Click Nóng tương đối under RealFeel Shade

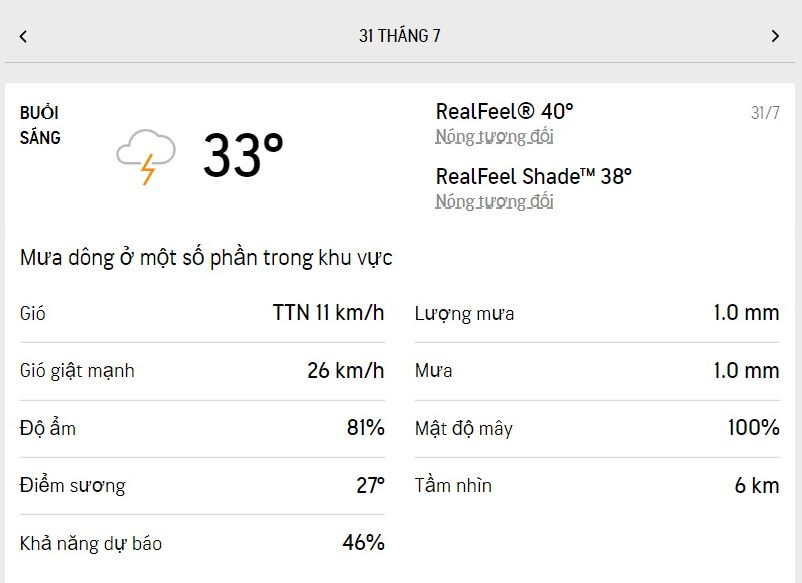pos(494,202)
